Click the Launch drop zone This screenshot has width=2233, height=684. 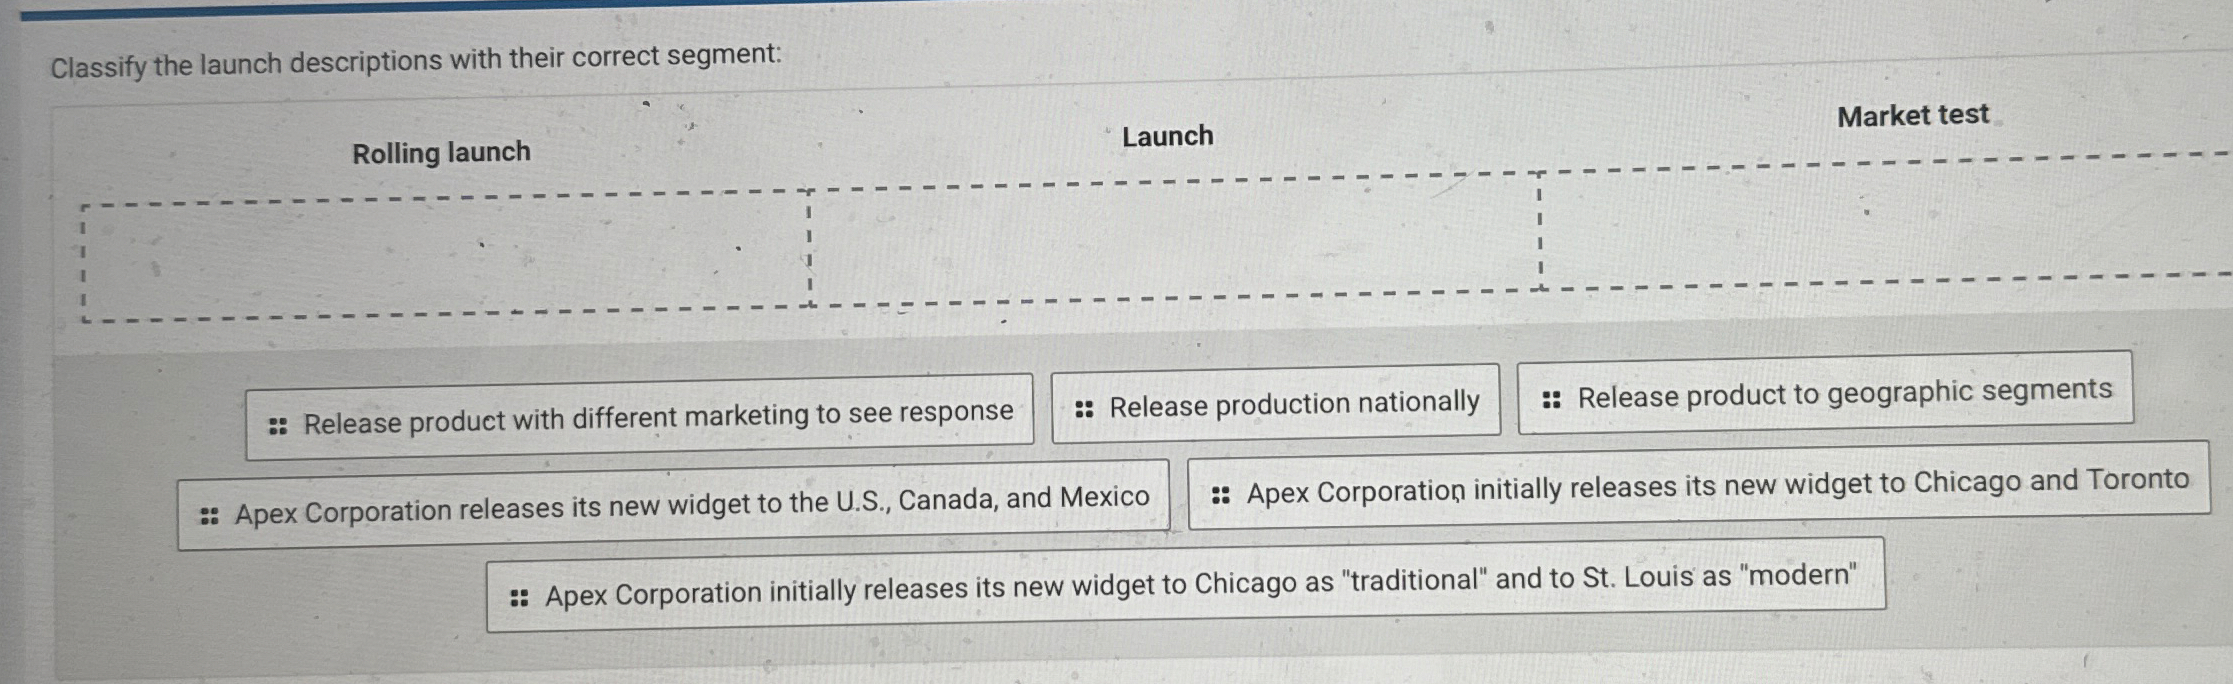[x=1175, y=238]
